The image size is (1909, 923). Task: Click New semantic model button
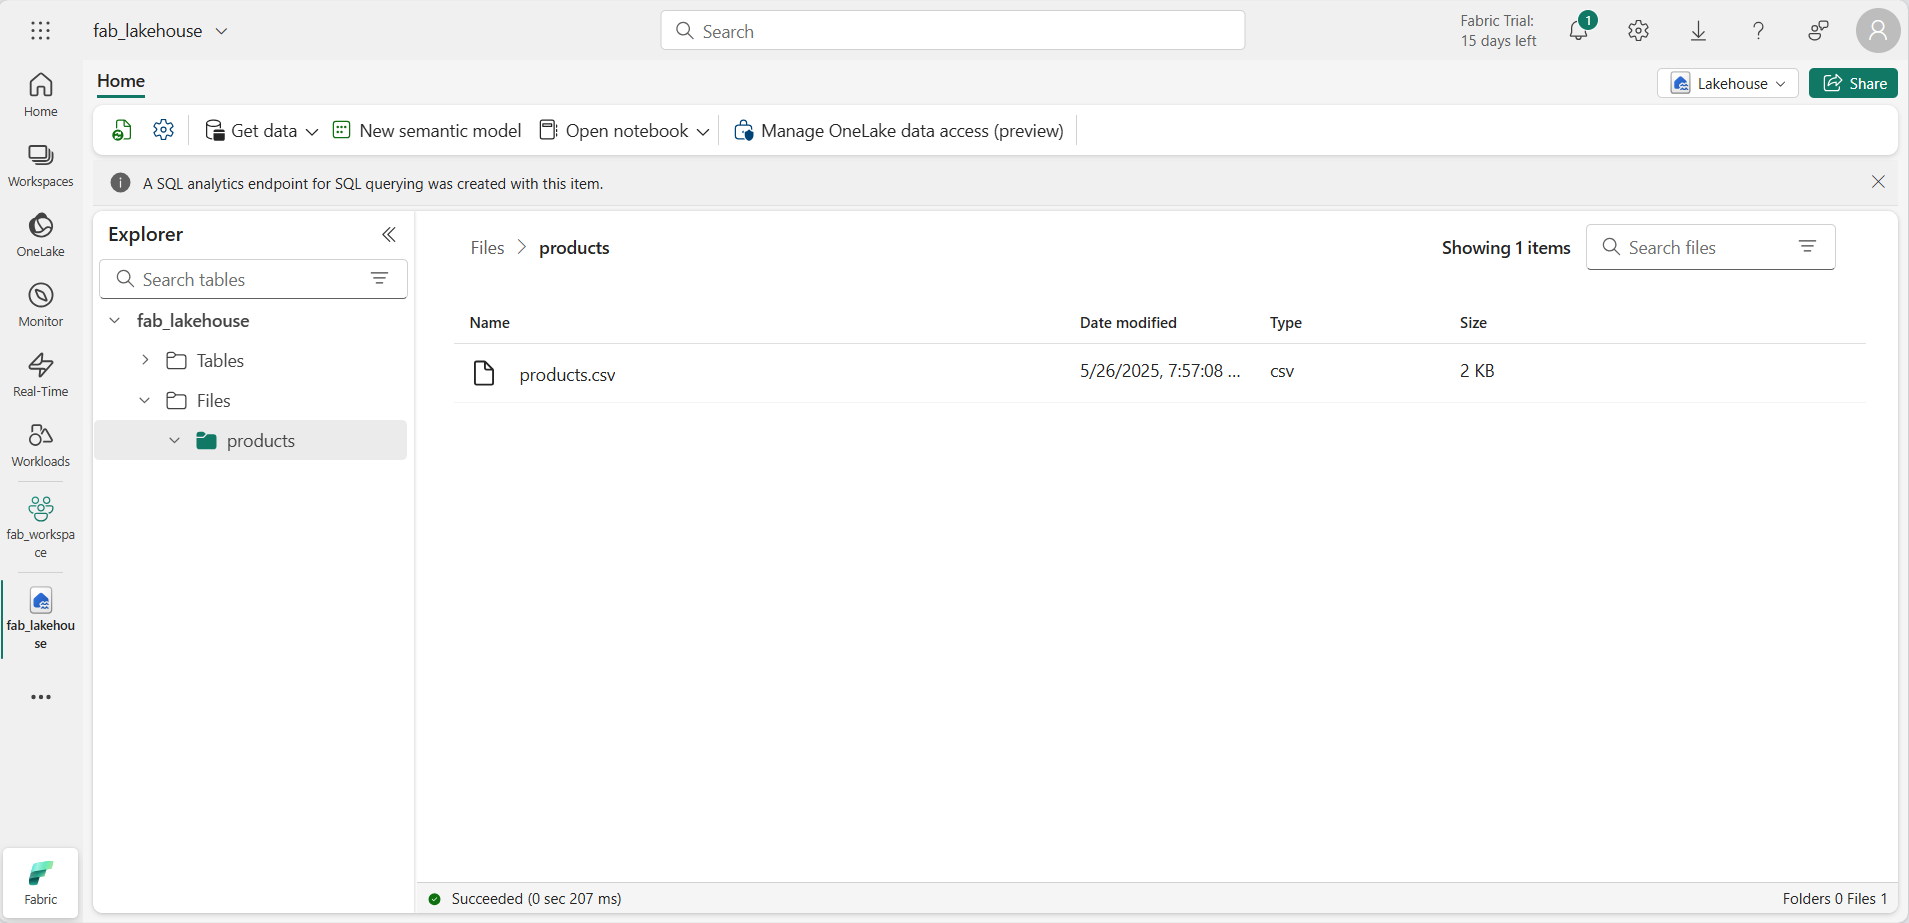tap(427, 131)
